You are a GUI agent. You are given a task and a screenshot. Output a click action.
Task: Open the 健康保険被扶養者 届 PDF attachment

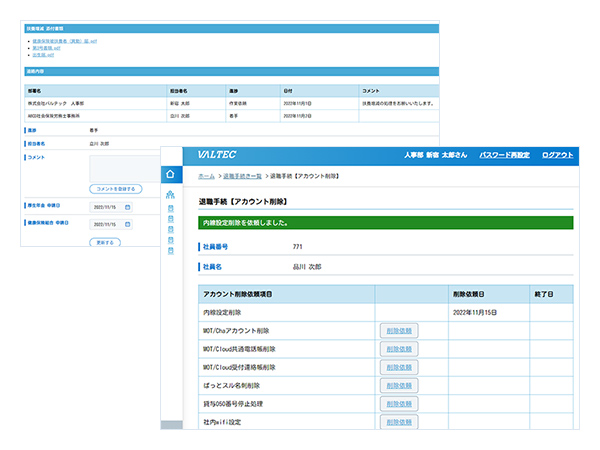tap(64, 41)
